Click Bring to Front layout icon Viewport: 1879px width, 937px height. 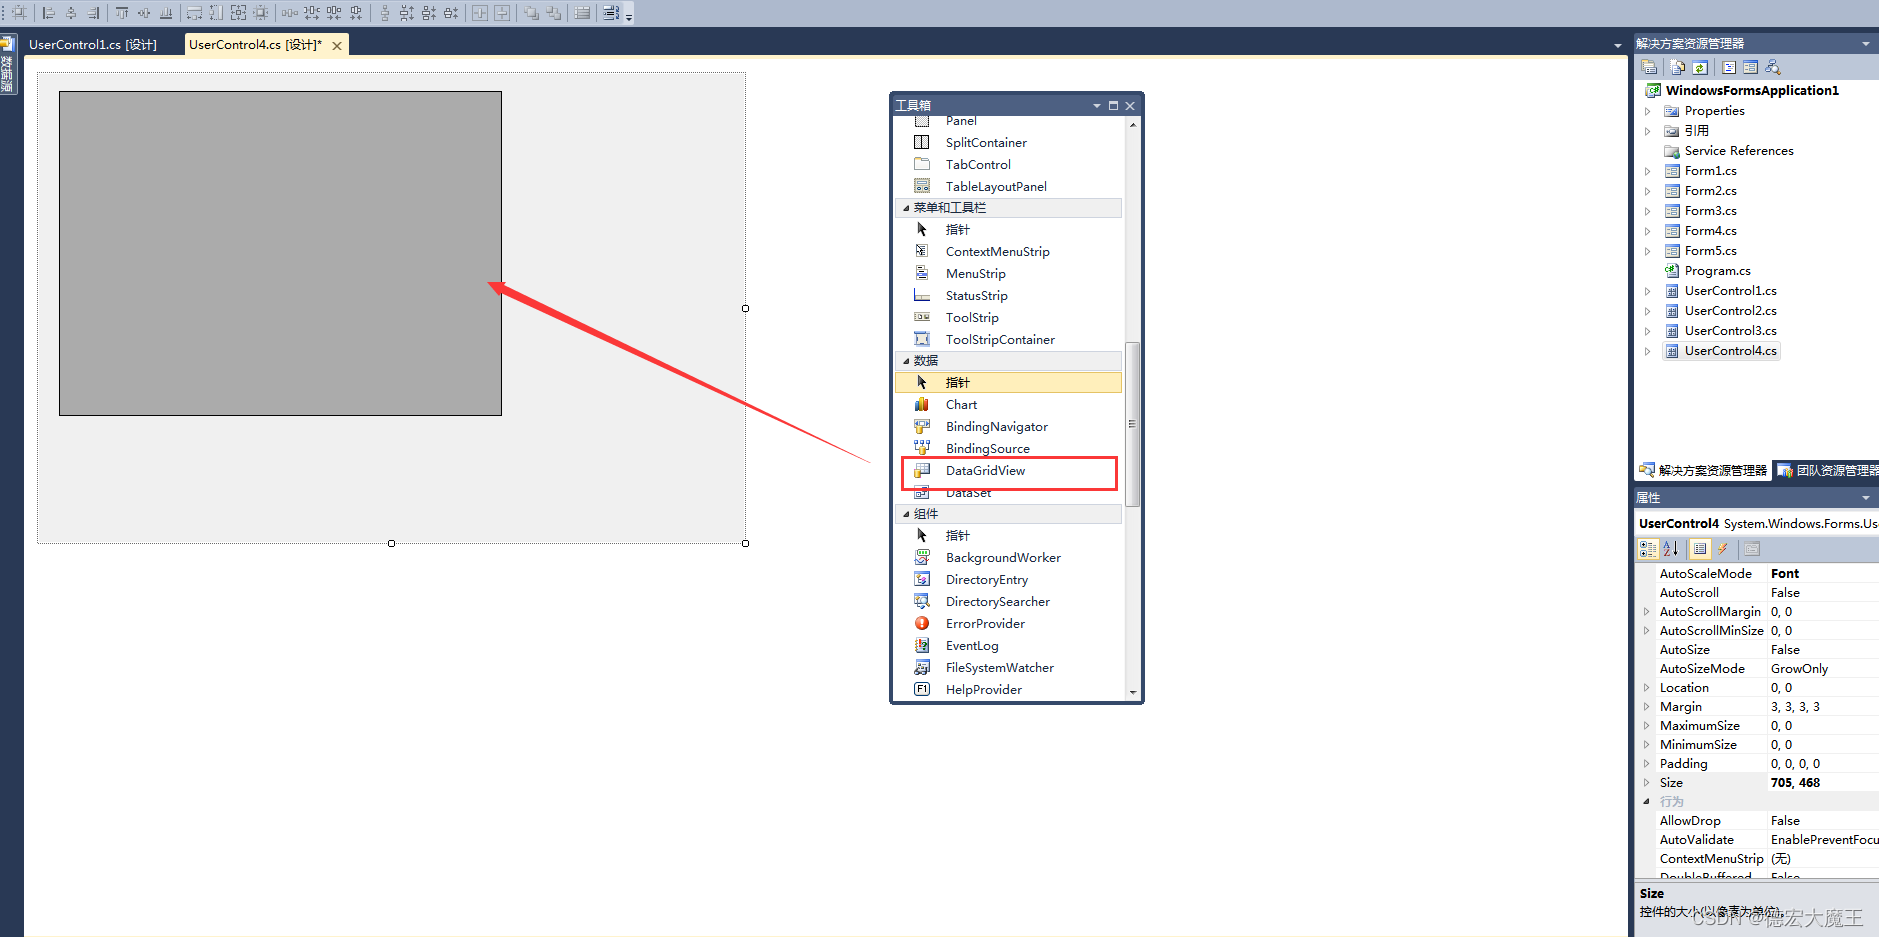click(531, 13)
